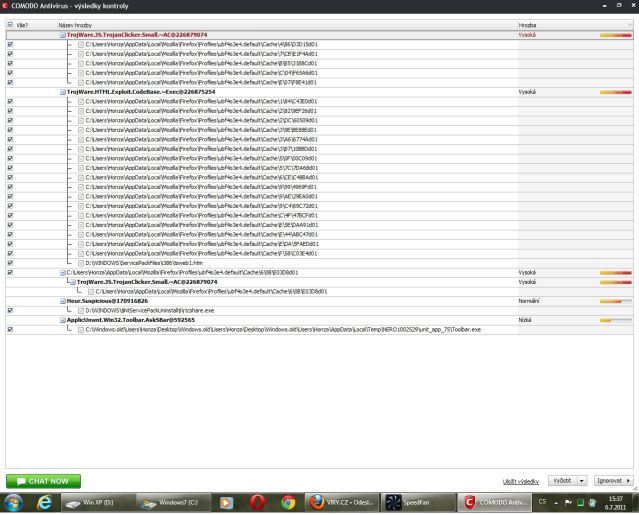Click the file icon of nested E03D8d01 path
This screenshot has width=639, height=515.
coord(91,292)
